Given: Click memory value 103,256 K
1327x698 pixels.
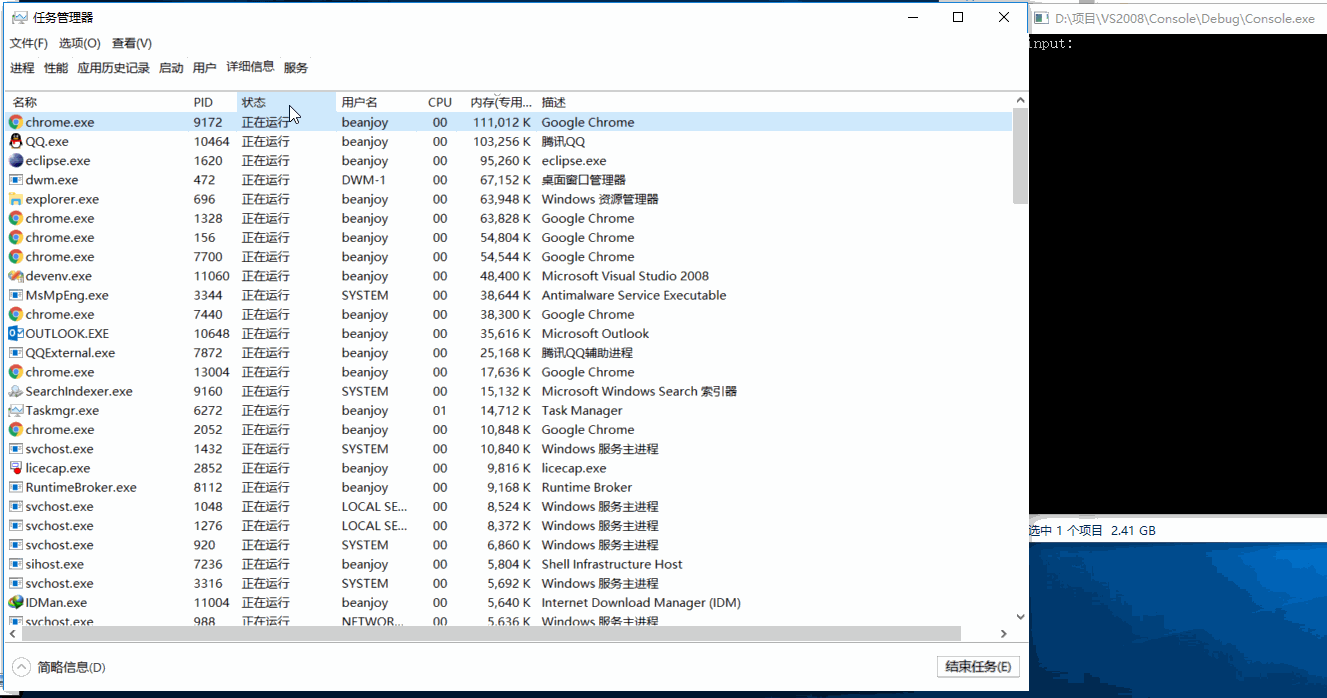Looking at the screenshot, I should 501,142.
